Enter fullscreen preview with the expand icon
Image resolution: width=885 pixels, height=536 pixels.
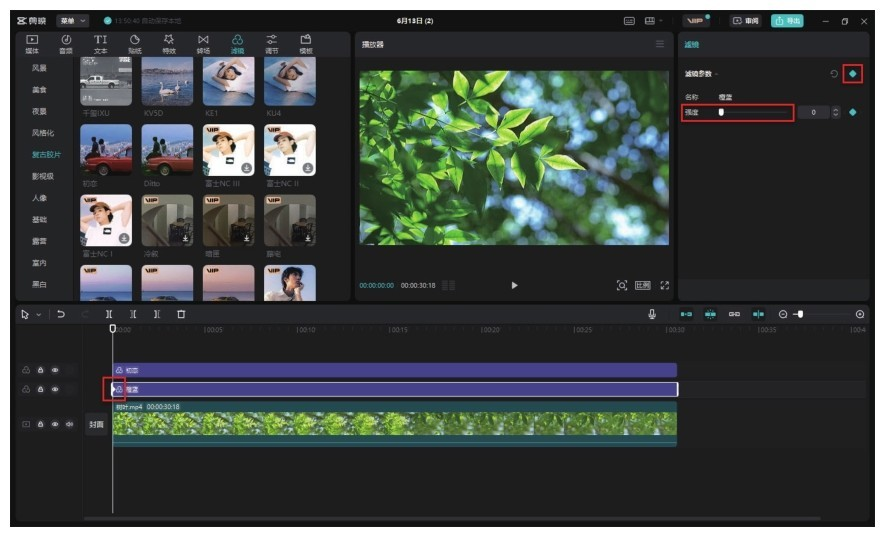pyautogui.click(x=665, y=285)
